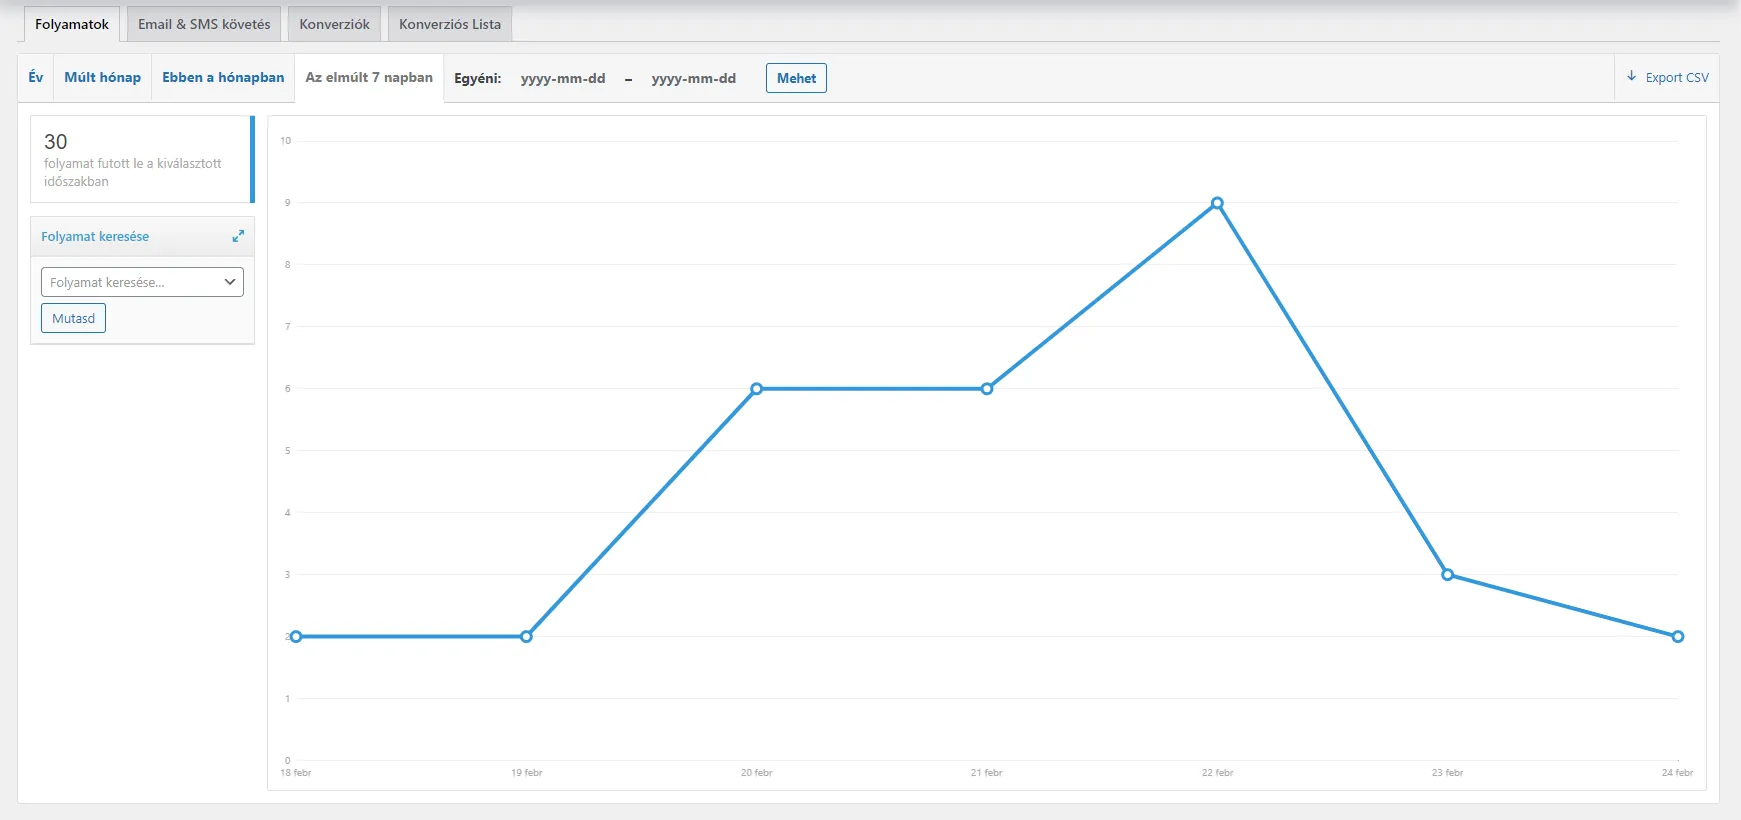Screen dimensions: 1741x820
Task: Click the '21 febr' axis label
Action: [x=986, y=773]
